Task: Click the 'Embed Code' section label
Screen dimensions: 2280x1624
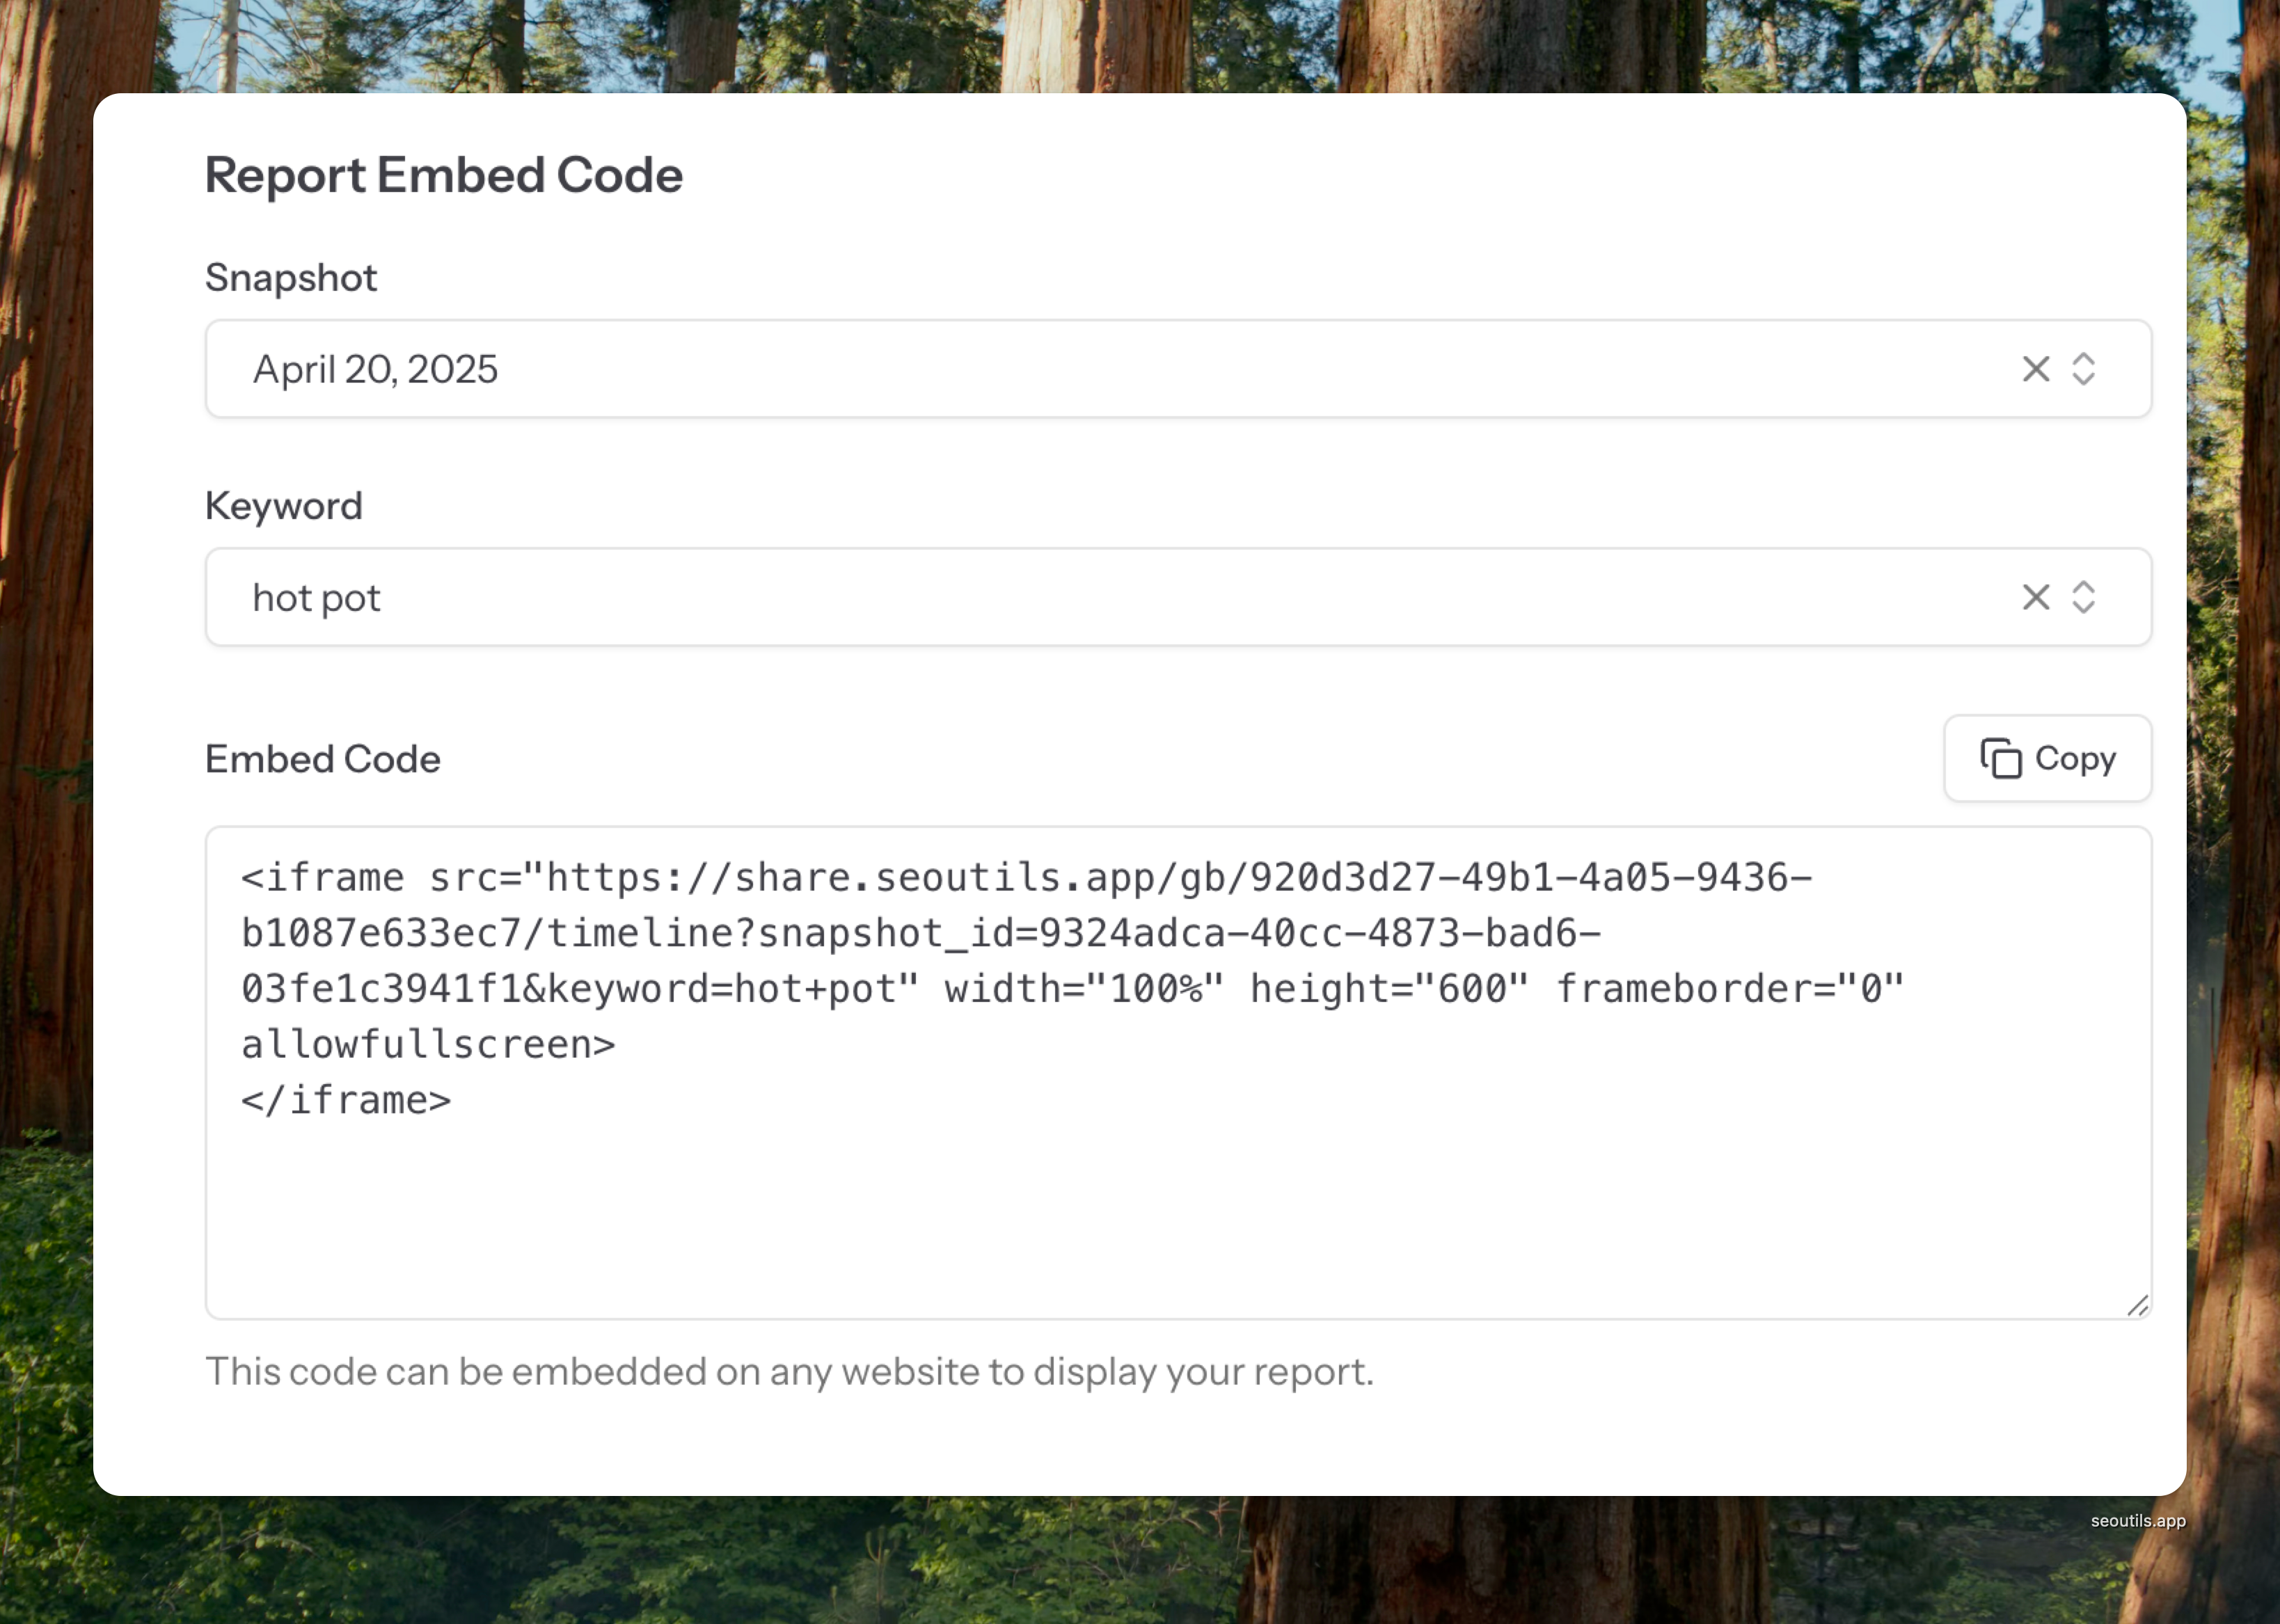Action: point(323,759)
